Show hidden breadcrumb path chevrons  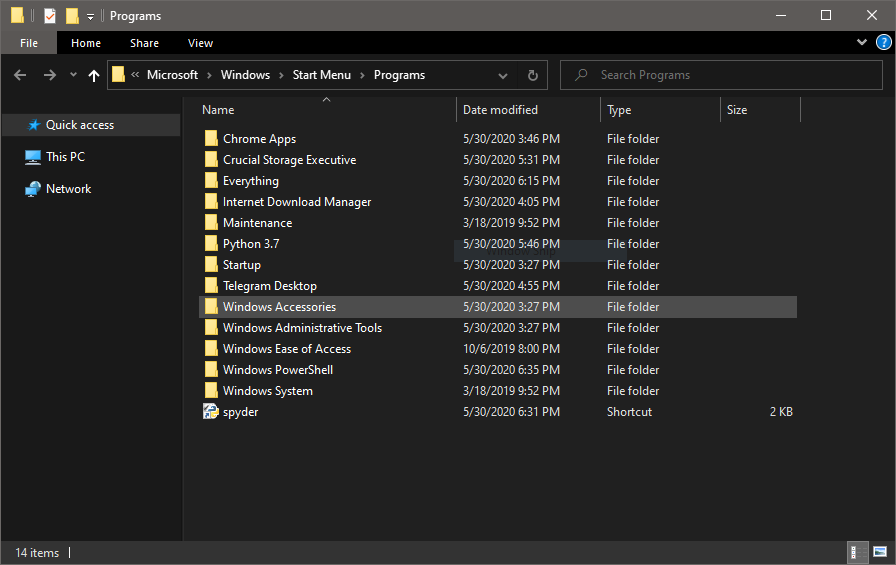135,75
